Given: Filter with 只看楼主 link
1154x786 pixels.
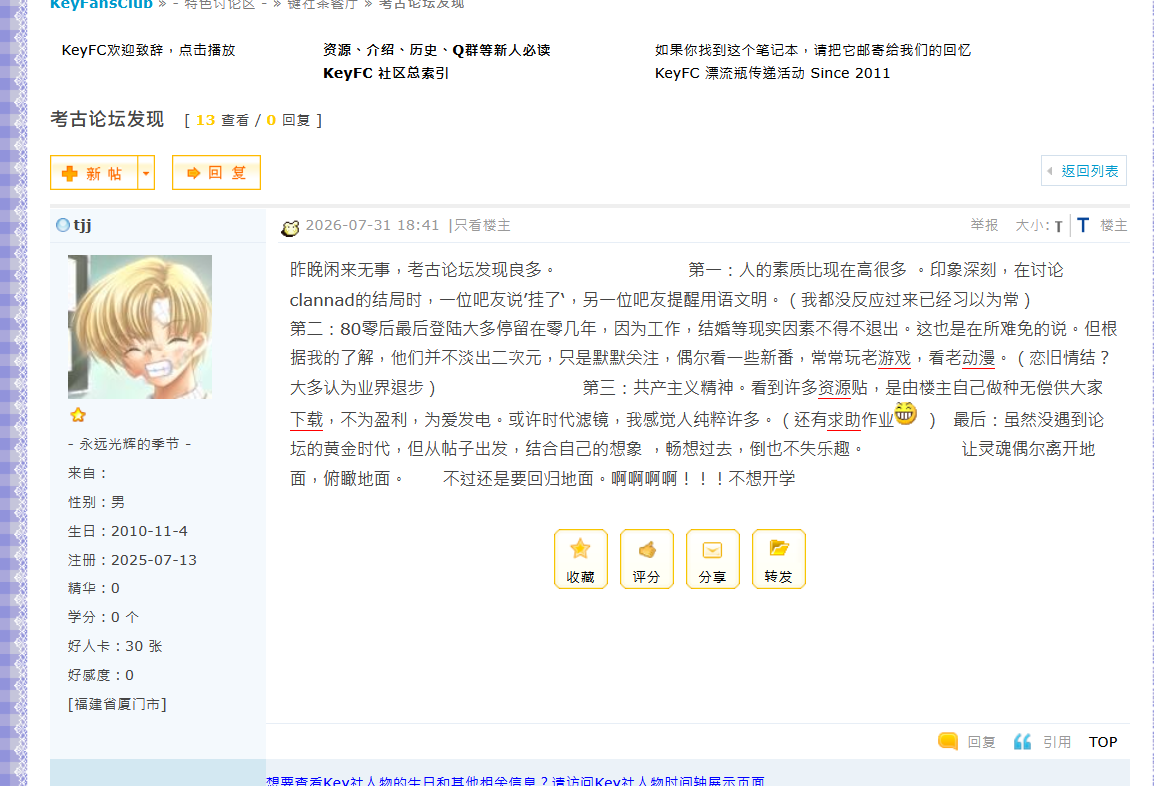Looking at the screenshot, I should (482, 225).
